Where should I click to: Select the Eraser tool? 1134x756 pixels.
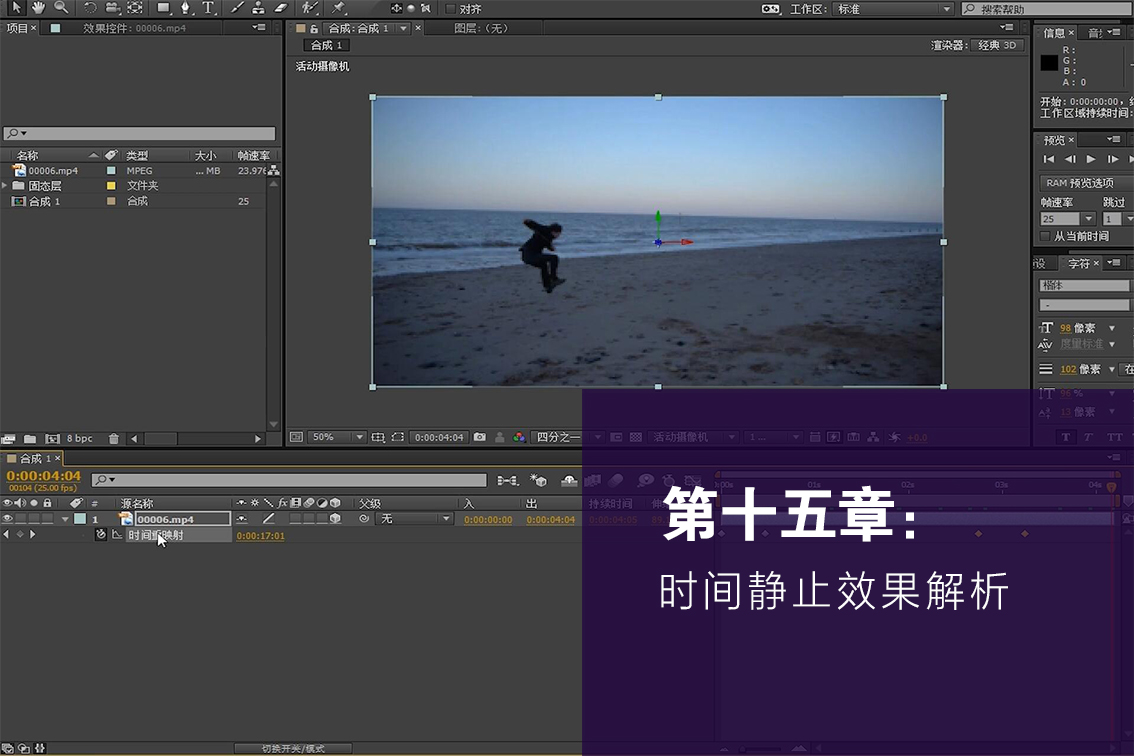pos(281,8)
